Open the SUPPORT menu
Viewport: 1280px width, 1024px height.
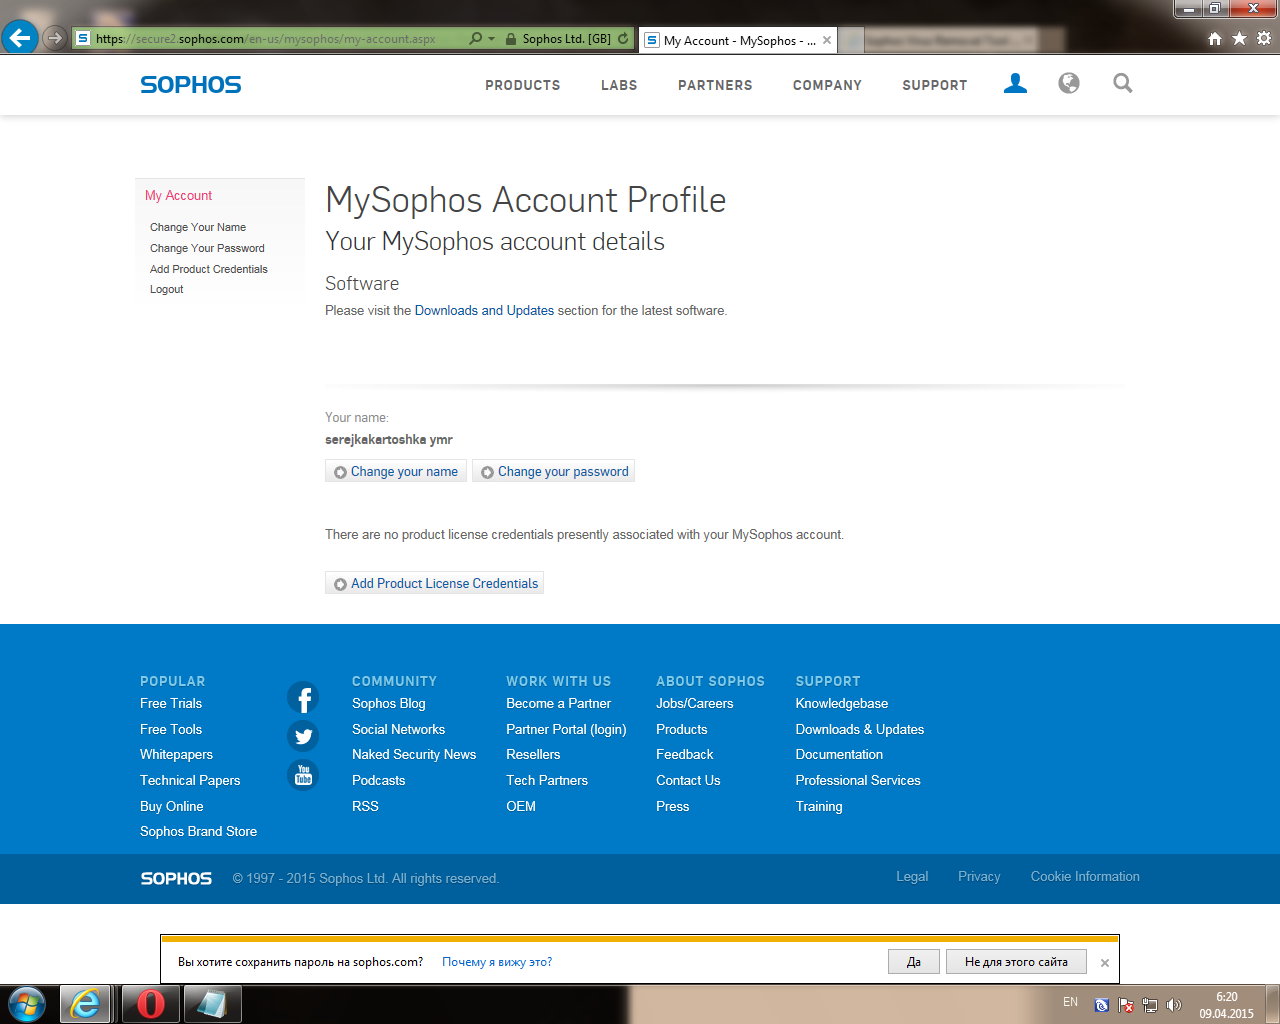935,85
